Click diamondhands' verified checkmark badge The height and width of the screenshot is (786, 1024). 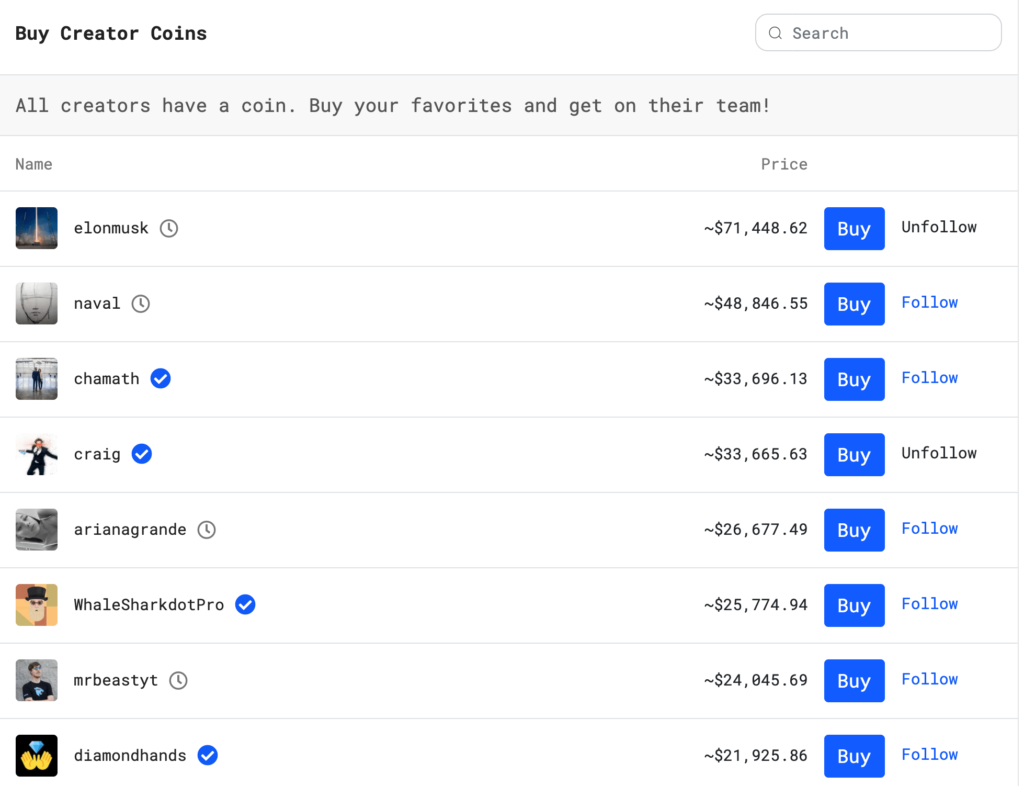coord(208,756)
